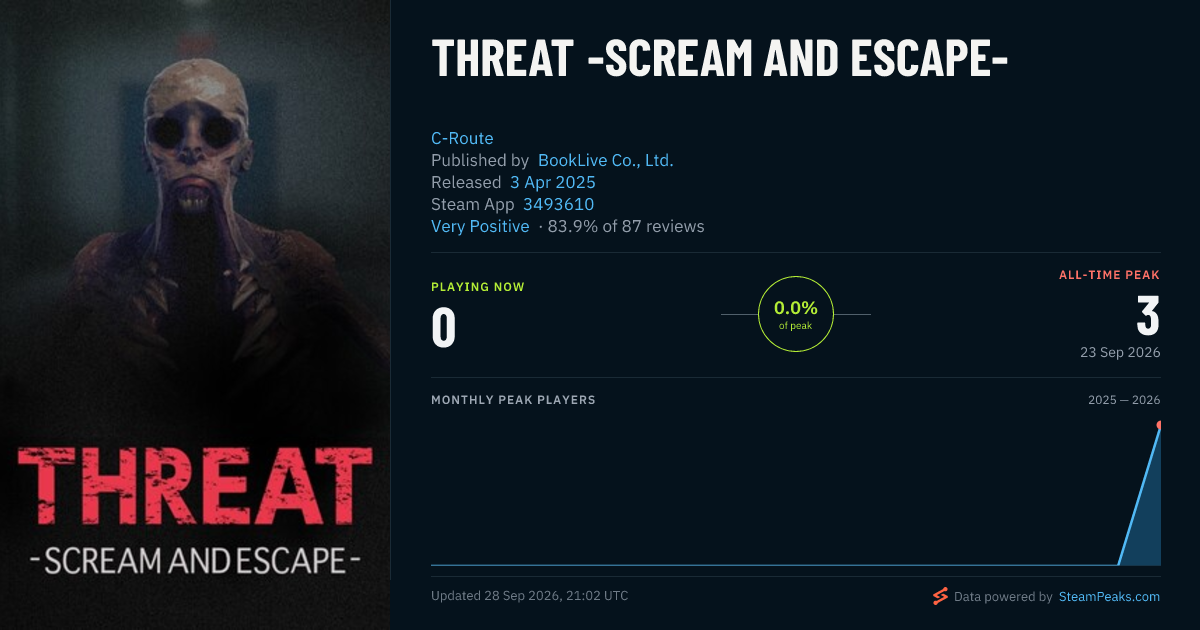
Task: Open the SteamPeaks.com link
Action: (x=1108, y=597)
